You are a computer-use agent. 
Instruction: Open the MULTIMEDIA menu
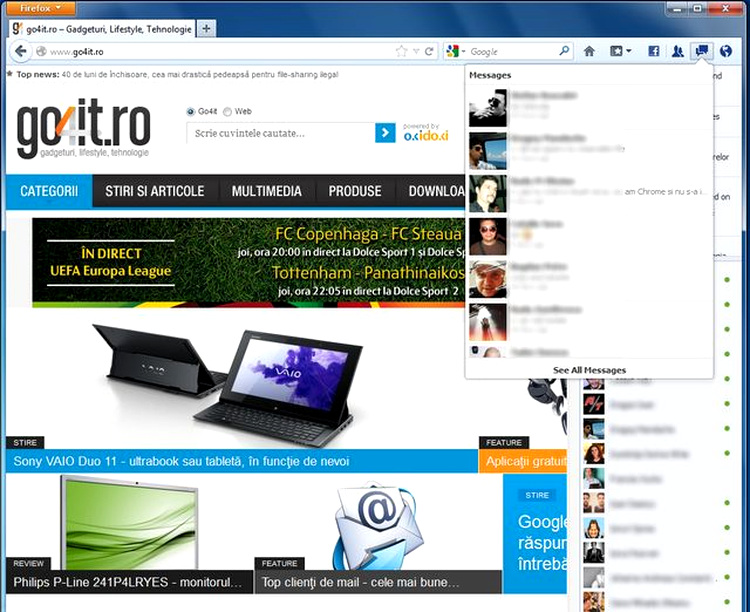click(x=266, y=191)
